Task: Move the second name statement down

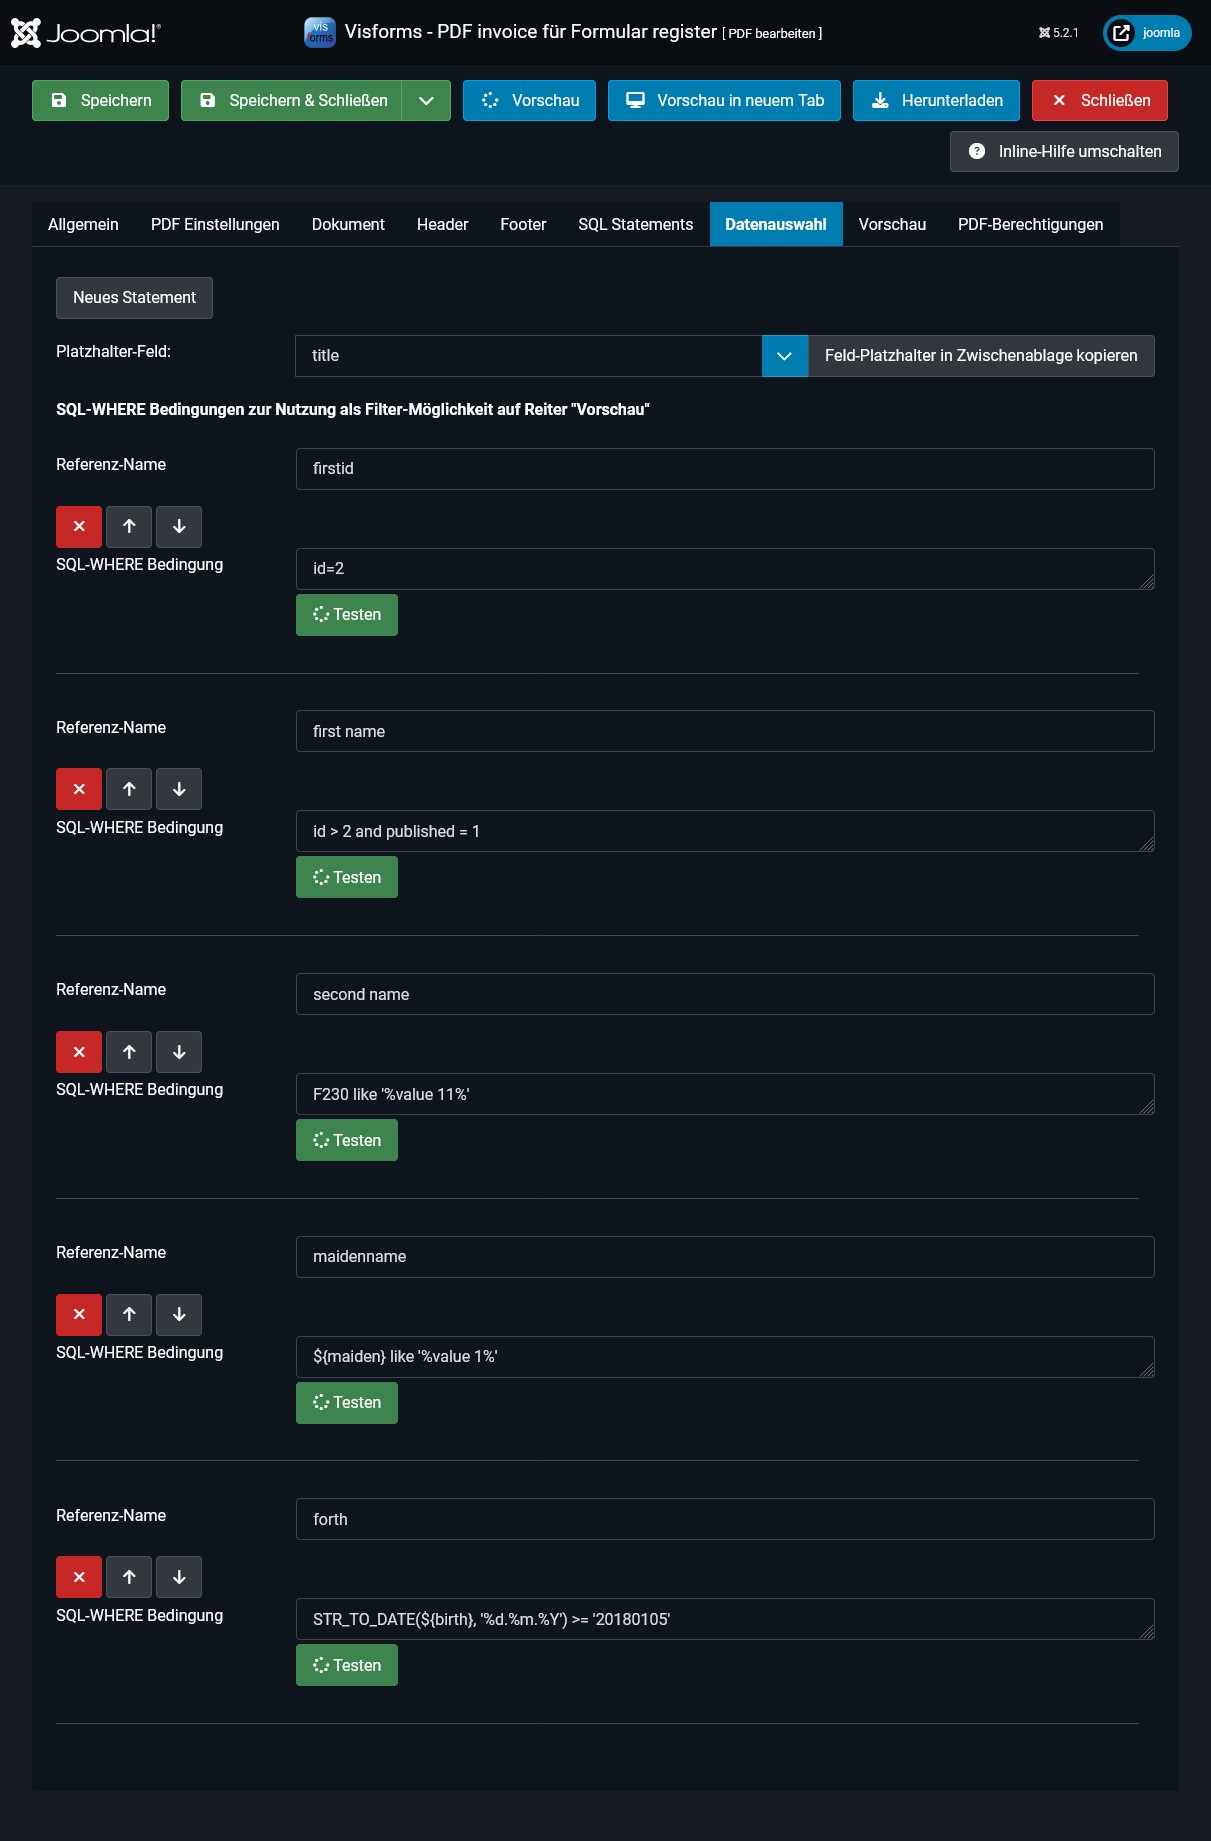Action: pos(179,1052)
